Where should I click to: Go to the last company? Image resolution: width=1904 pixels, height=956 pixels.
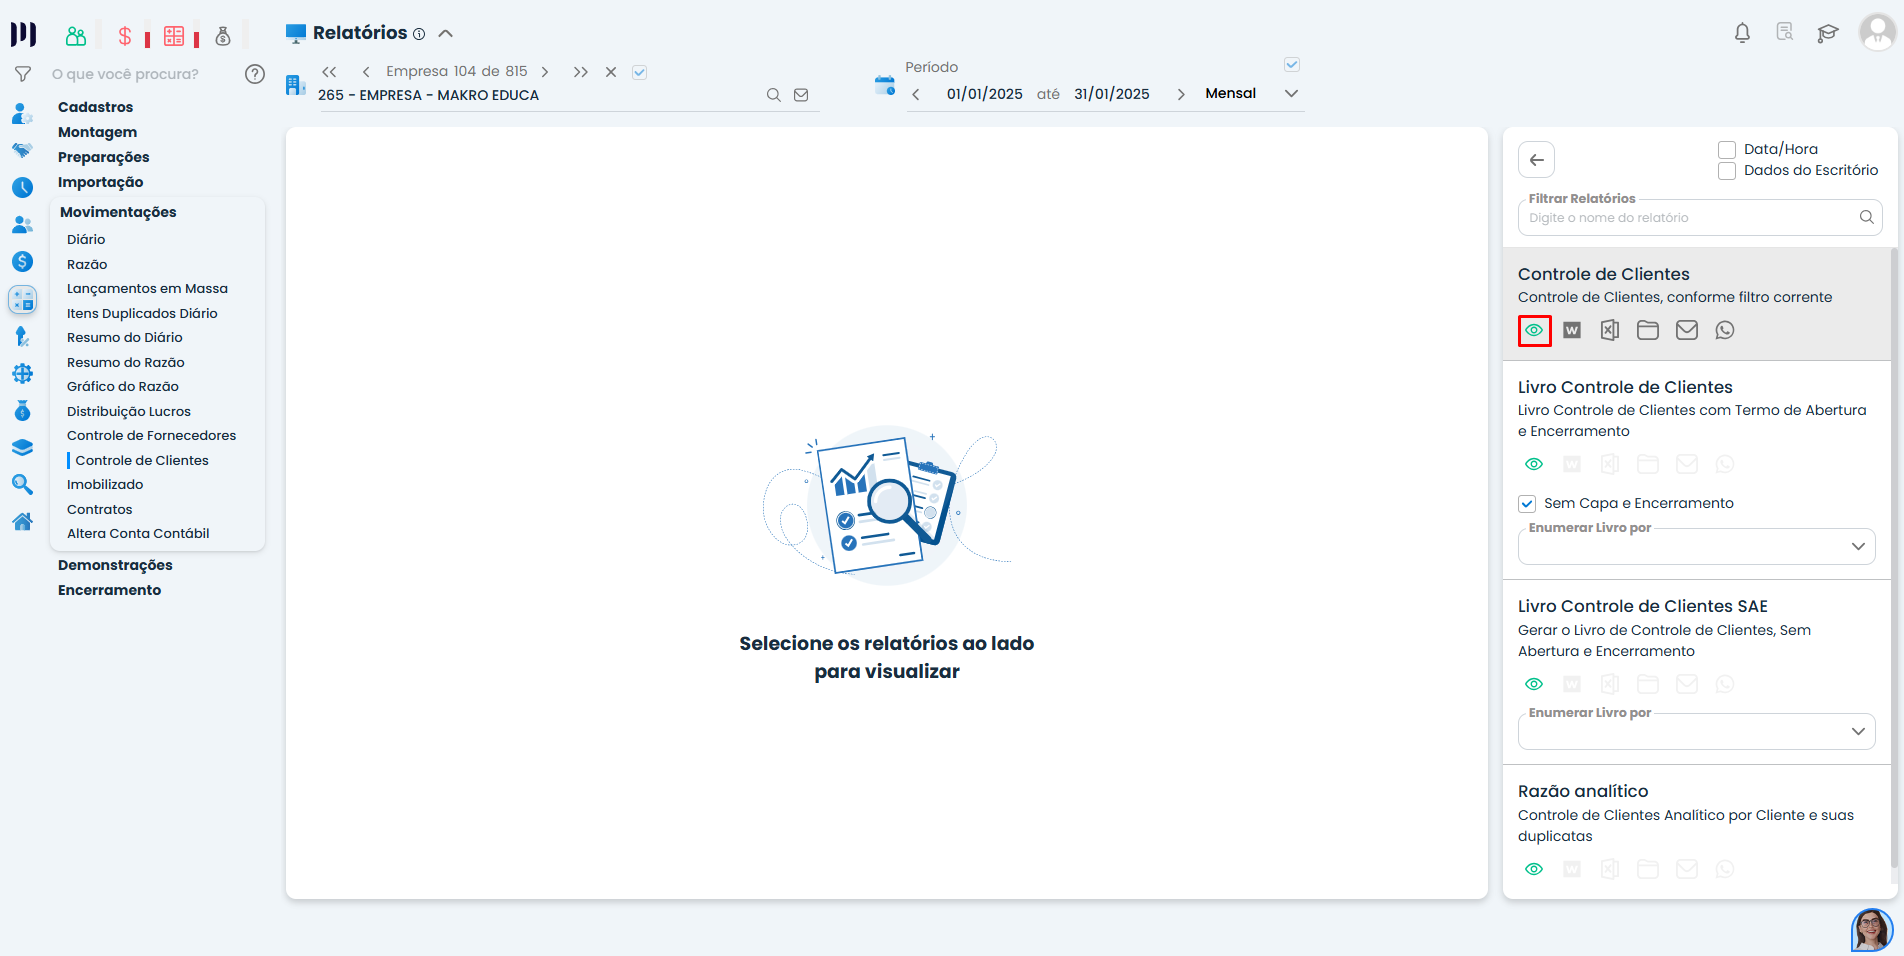coord(580,72)
